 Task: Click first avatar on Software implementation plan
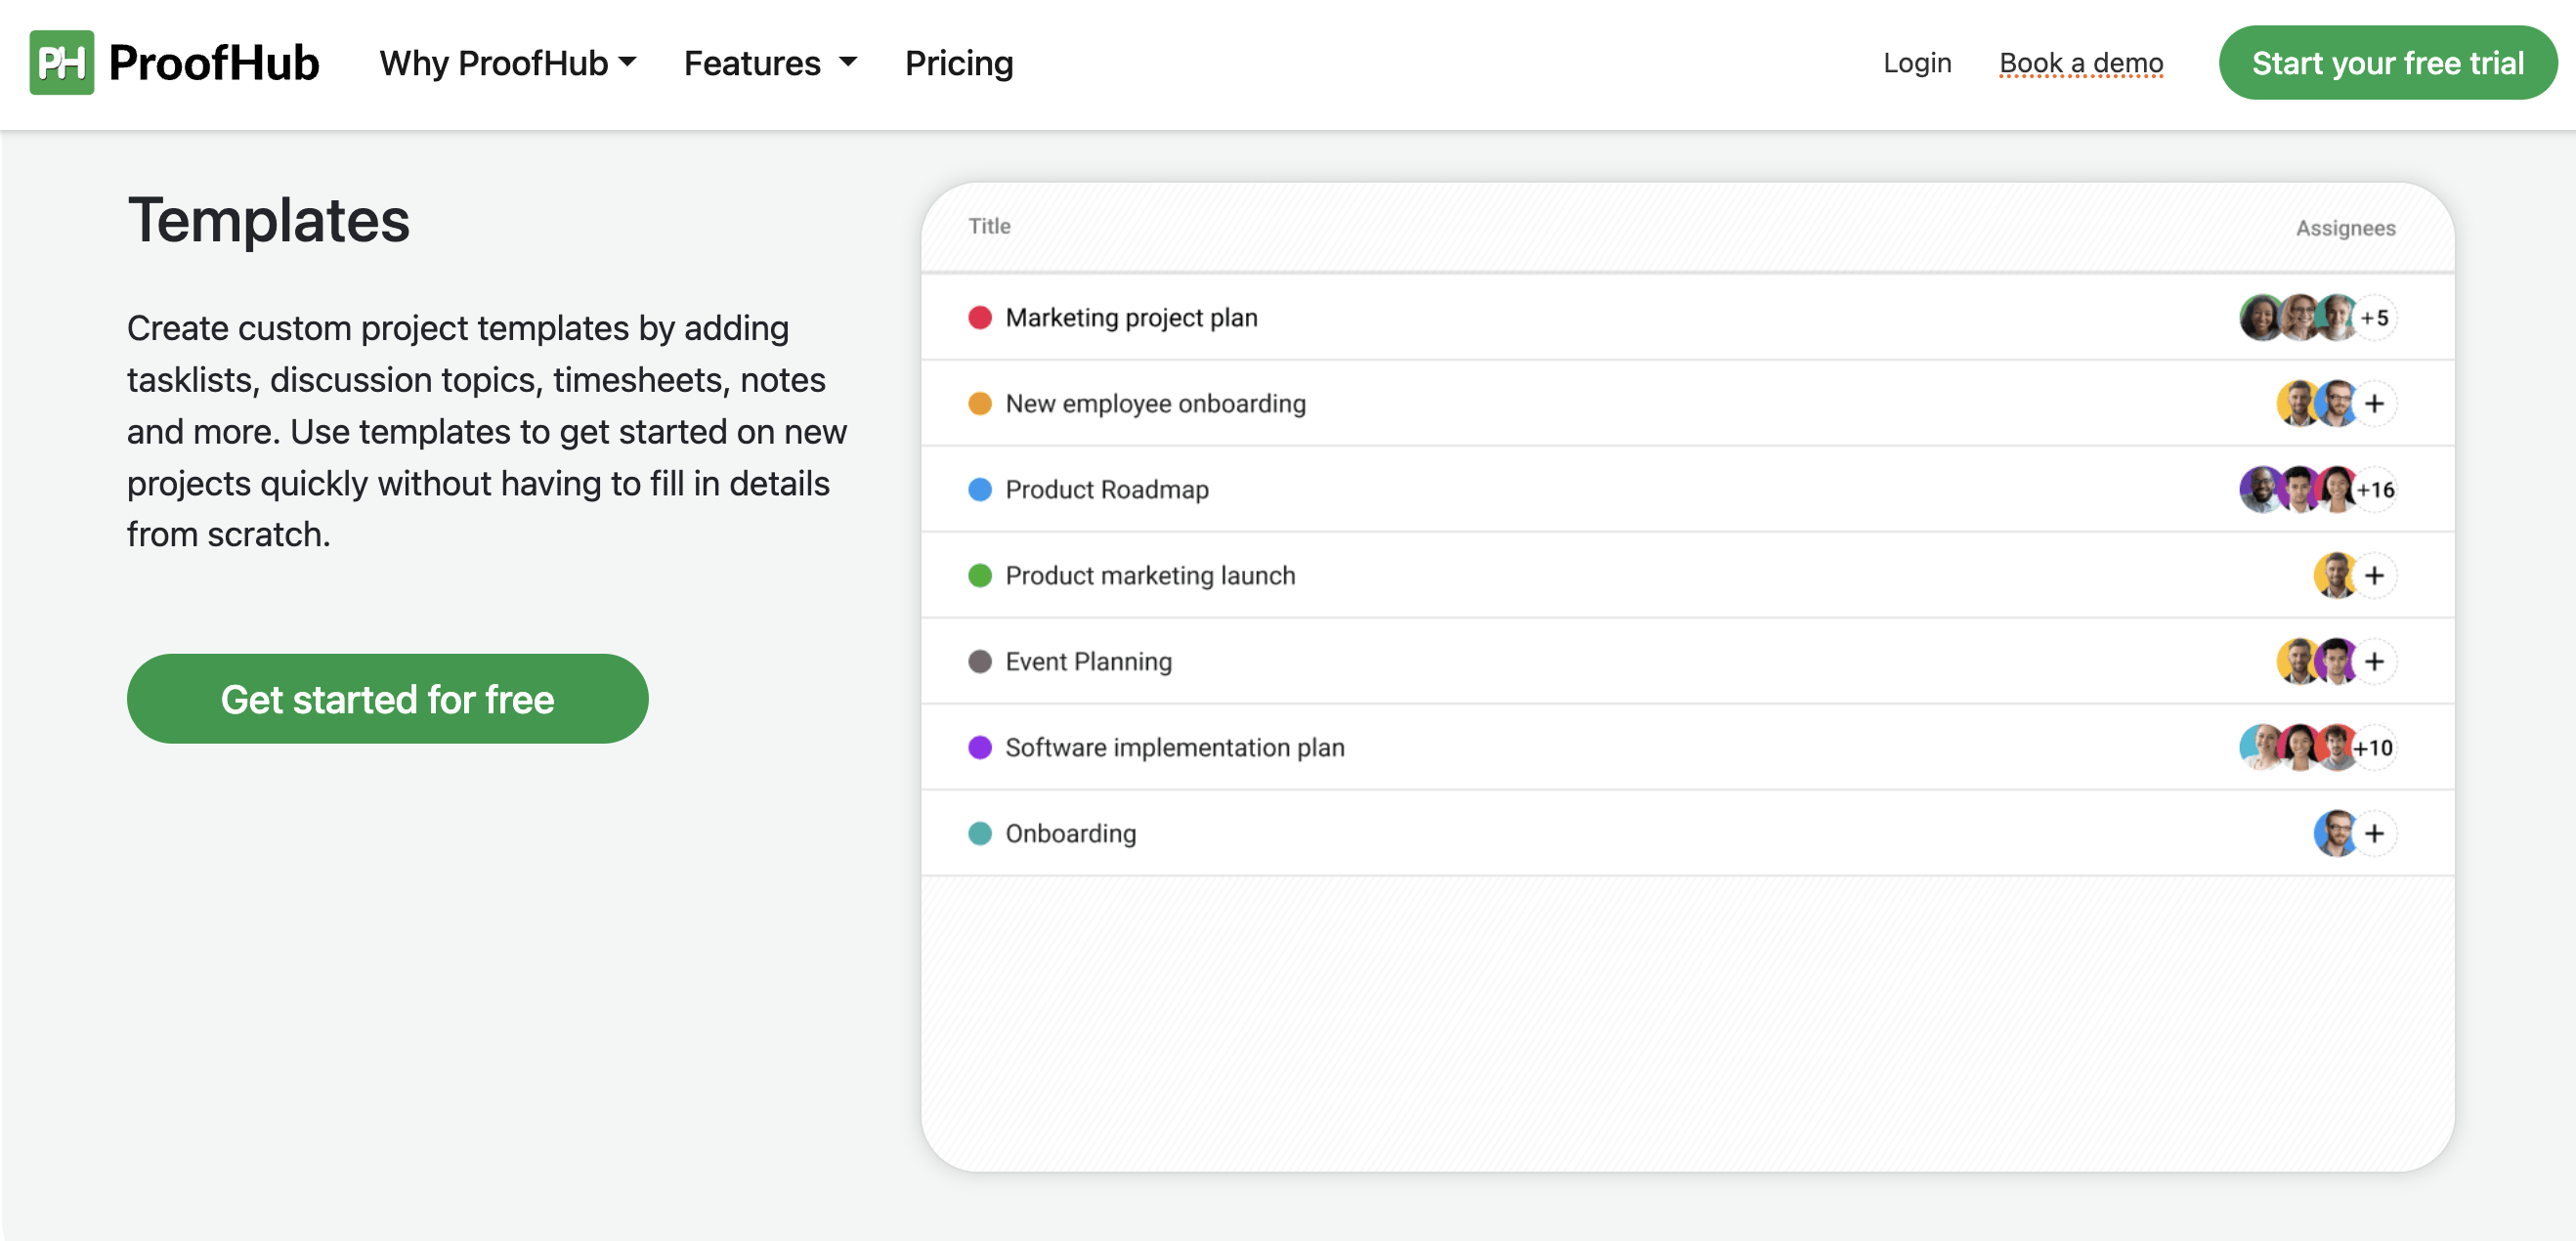pos(2260,748)
